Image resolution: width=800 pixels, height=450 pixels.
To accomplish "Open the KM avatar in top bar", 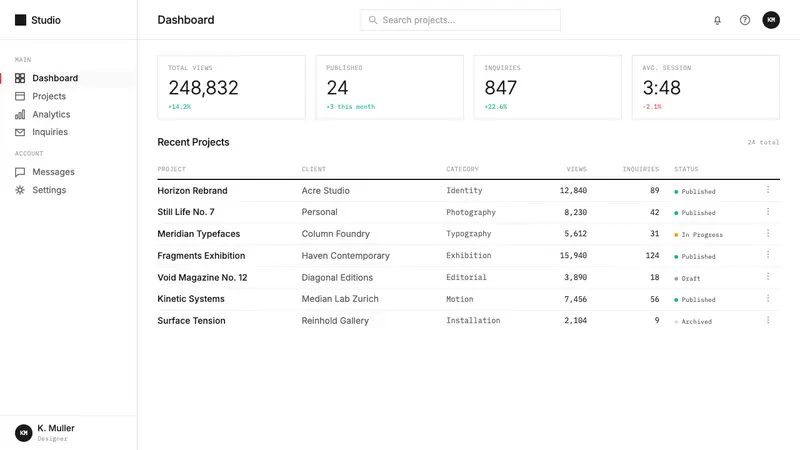I will [x=771, y=20].
